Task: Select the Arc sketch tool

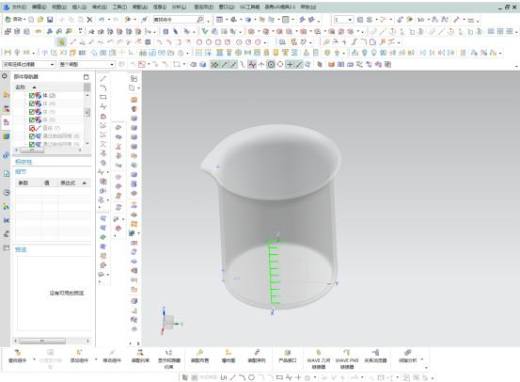Action: [x=103, y=88]
